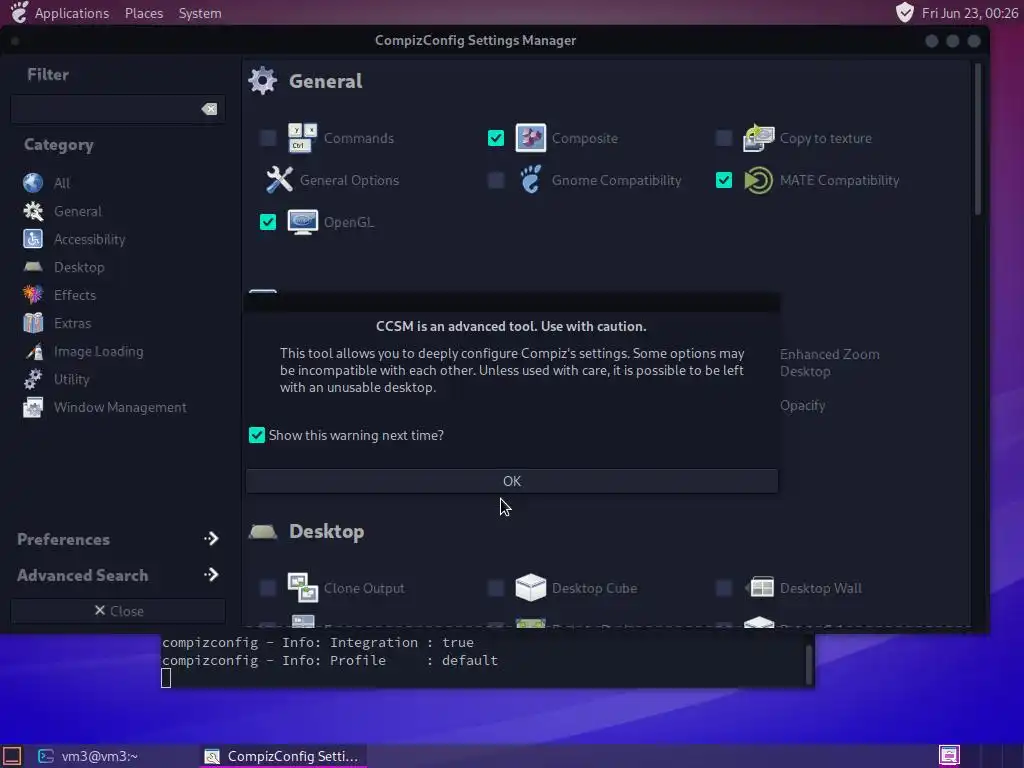The image size is (1024, 768).
Task: Select Desktop category icon in sidebar
Action: pos(33,267)
